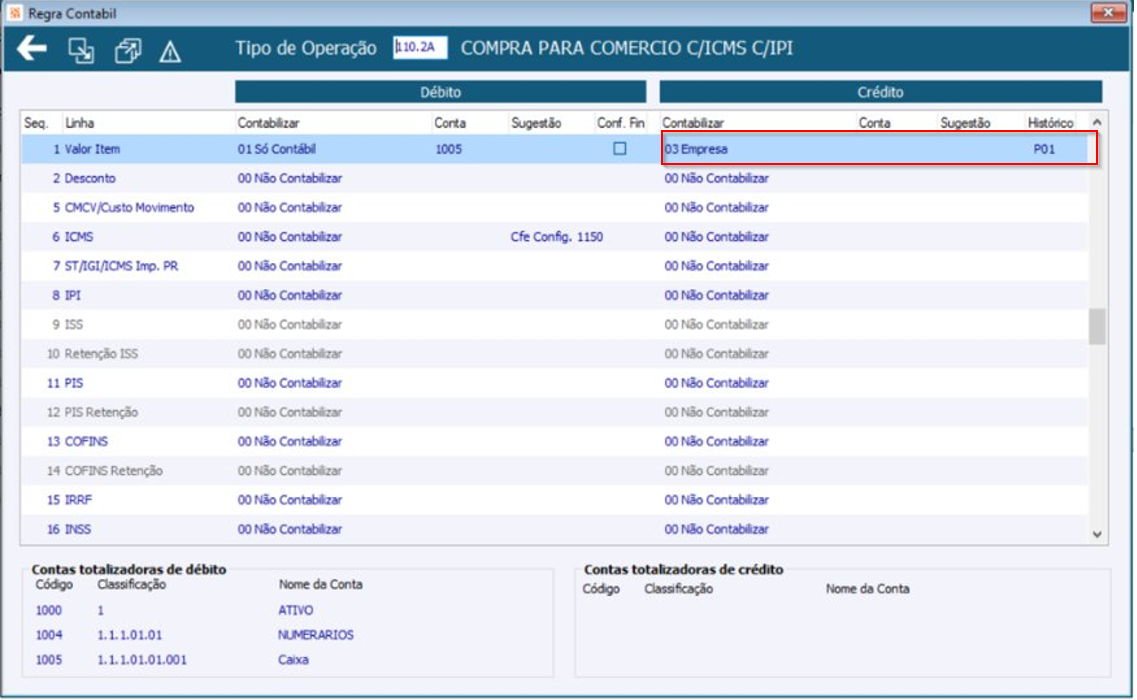Screen dimensions: 1137x700
Task: Select 01 Só Contábil debit cell
Action: pos(276,149)
